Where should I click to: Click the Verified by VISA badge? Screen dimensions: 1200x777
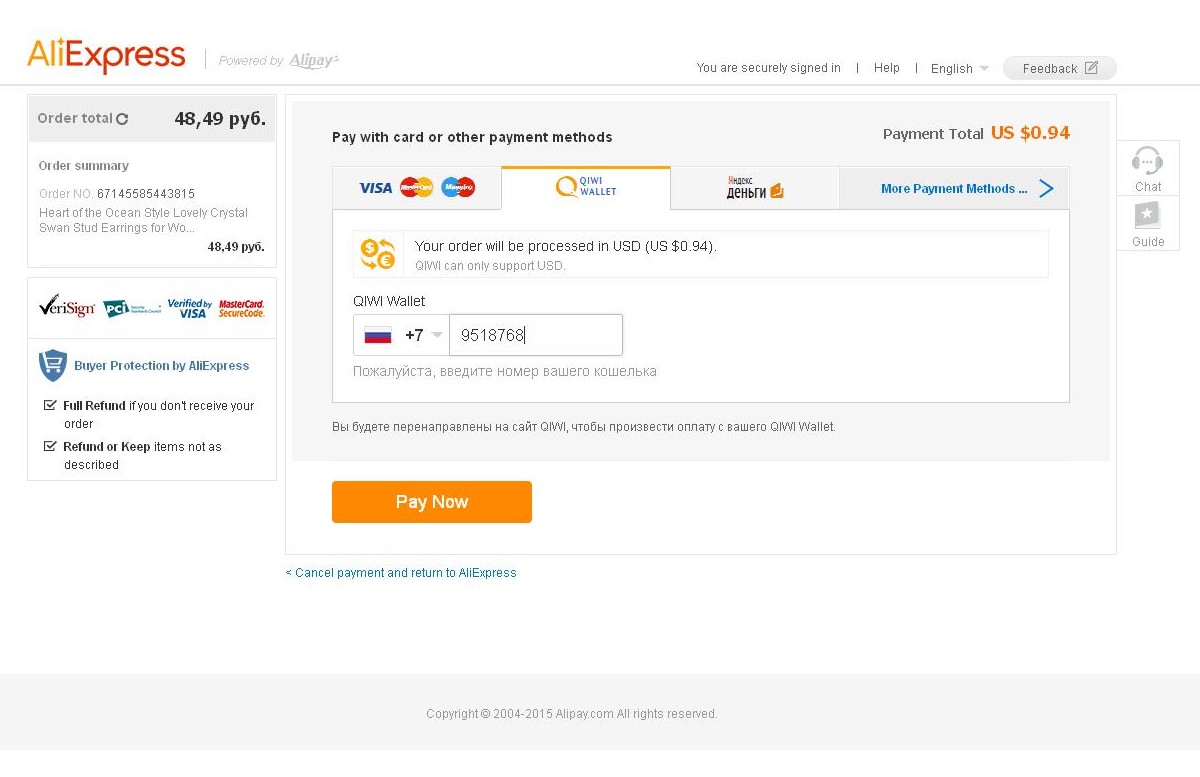[x=189, y=308]
